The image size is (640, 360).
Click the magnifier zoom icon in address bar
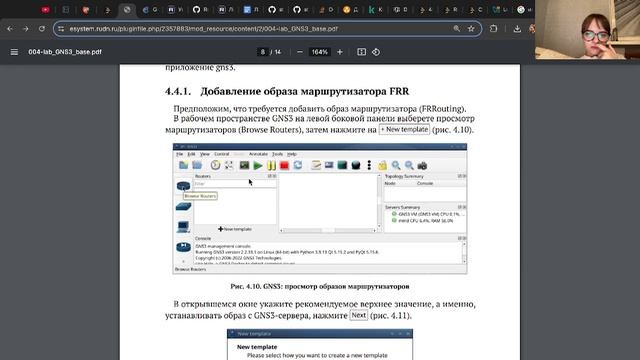(456, 29)
